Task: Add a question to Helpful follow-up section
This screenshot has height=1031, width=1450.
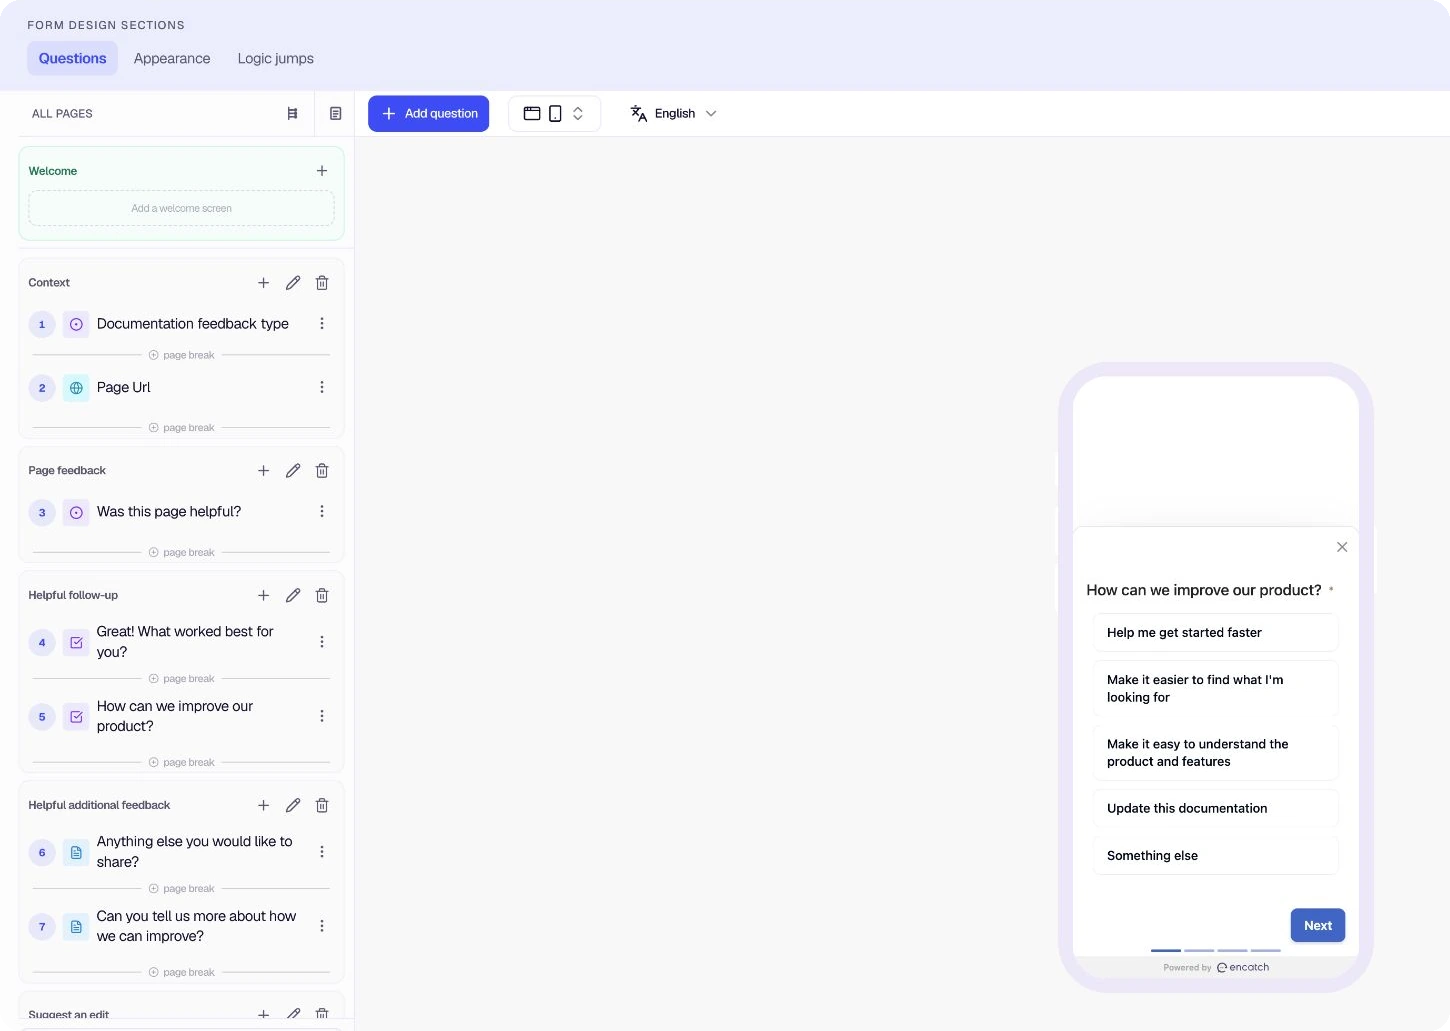Action: click(x=264, y=596)
